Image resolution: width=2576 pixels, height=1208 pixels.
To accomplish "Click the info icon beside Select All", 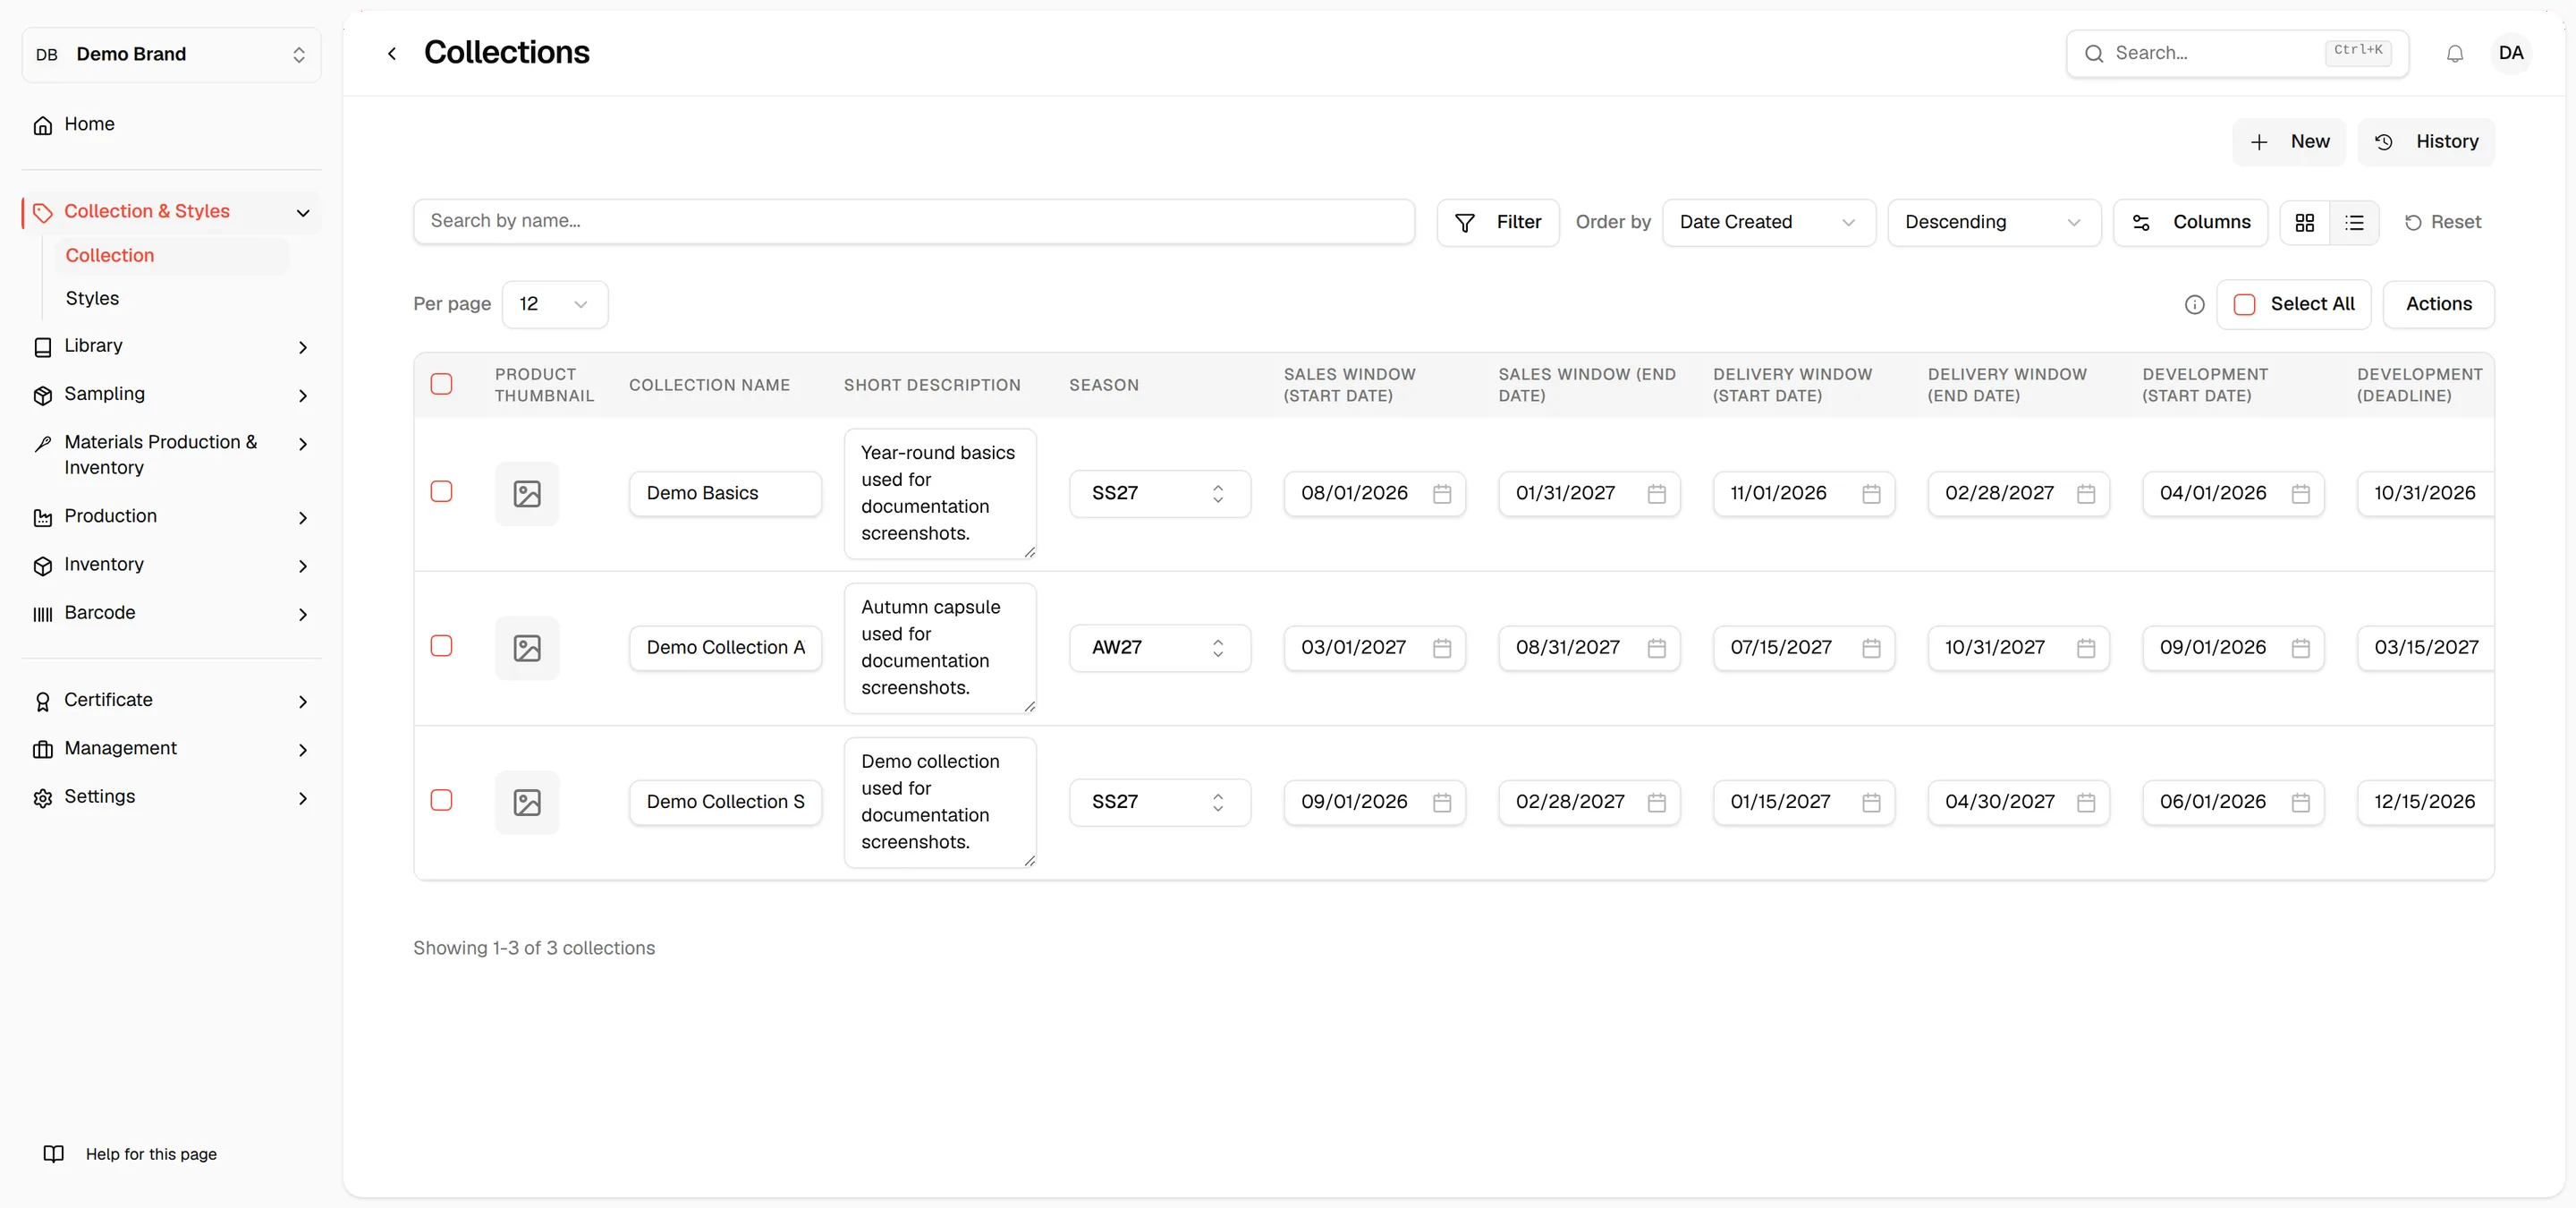I will (x=2194, y=304).
